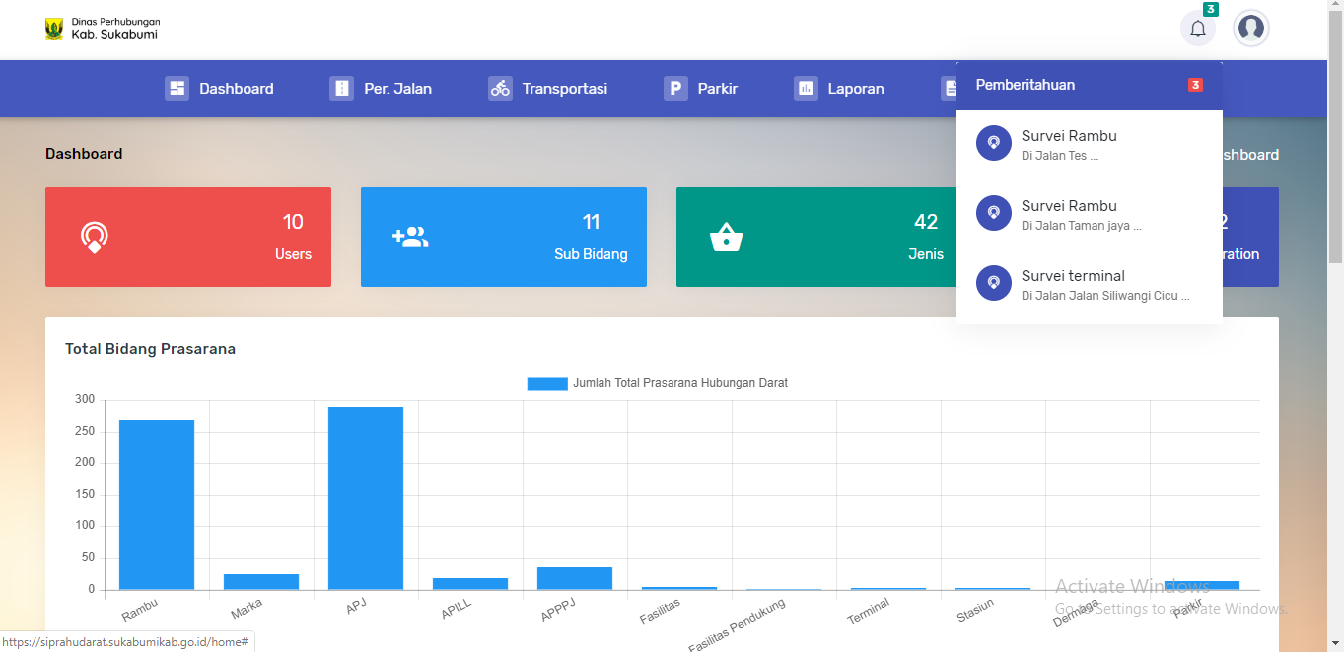The width and height of the screenshot is (1344, 652).
Task: Click the Parkir P icon
Action: point(676,89)
